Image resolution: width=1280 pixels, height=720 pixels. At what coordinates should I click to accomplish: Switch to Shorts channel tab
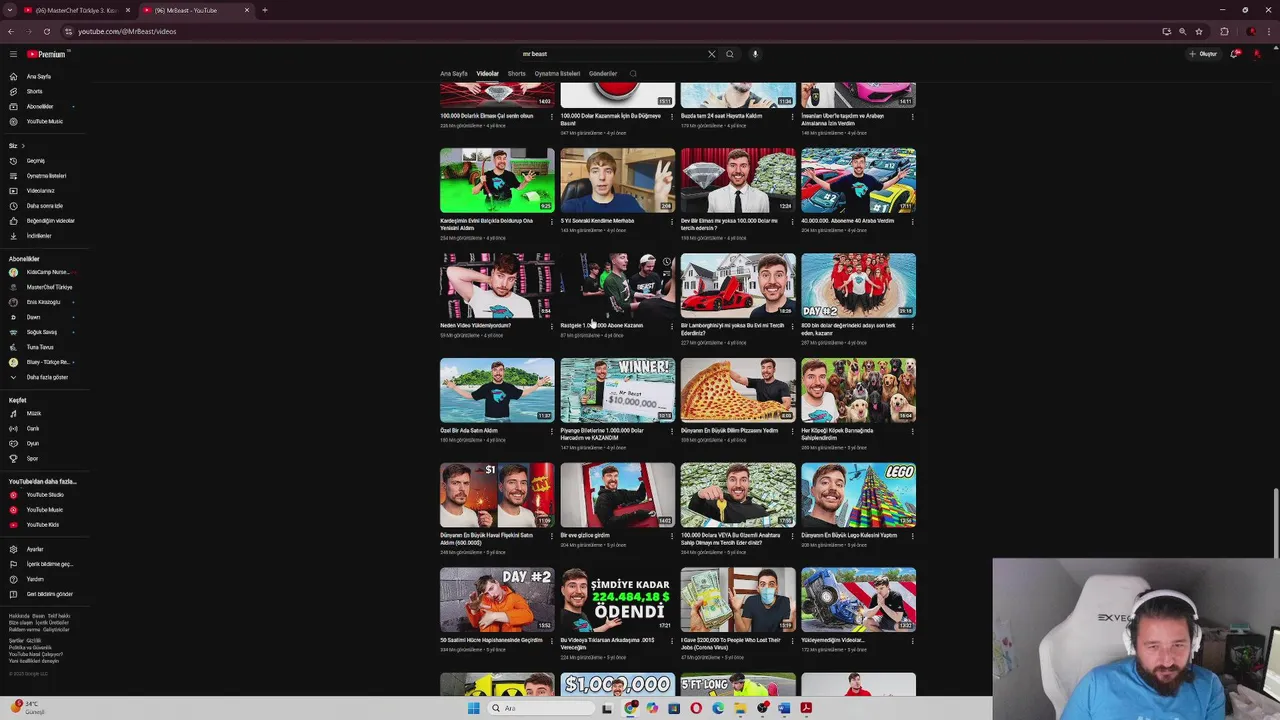click(516, 73)
